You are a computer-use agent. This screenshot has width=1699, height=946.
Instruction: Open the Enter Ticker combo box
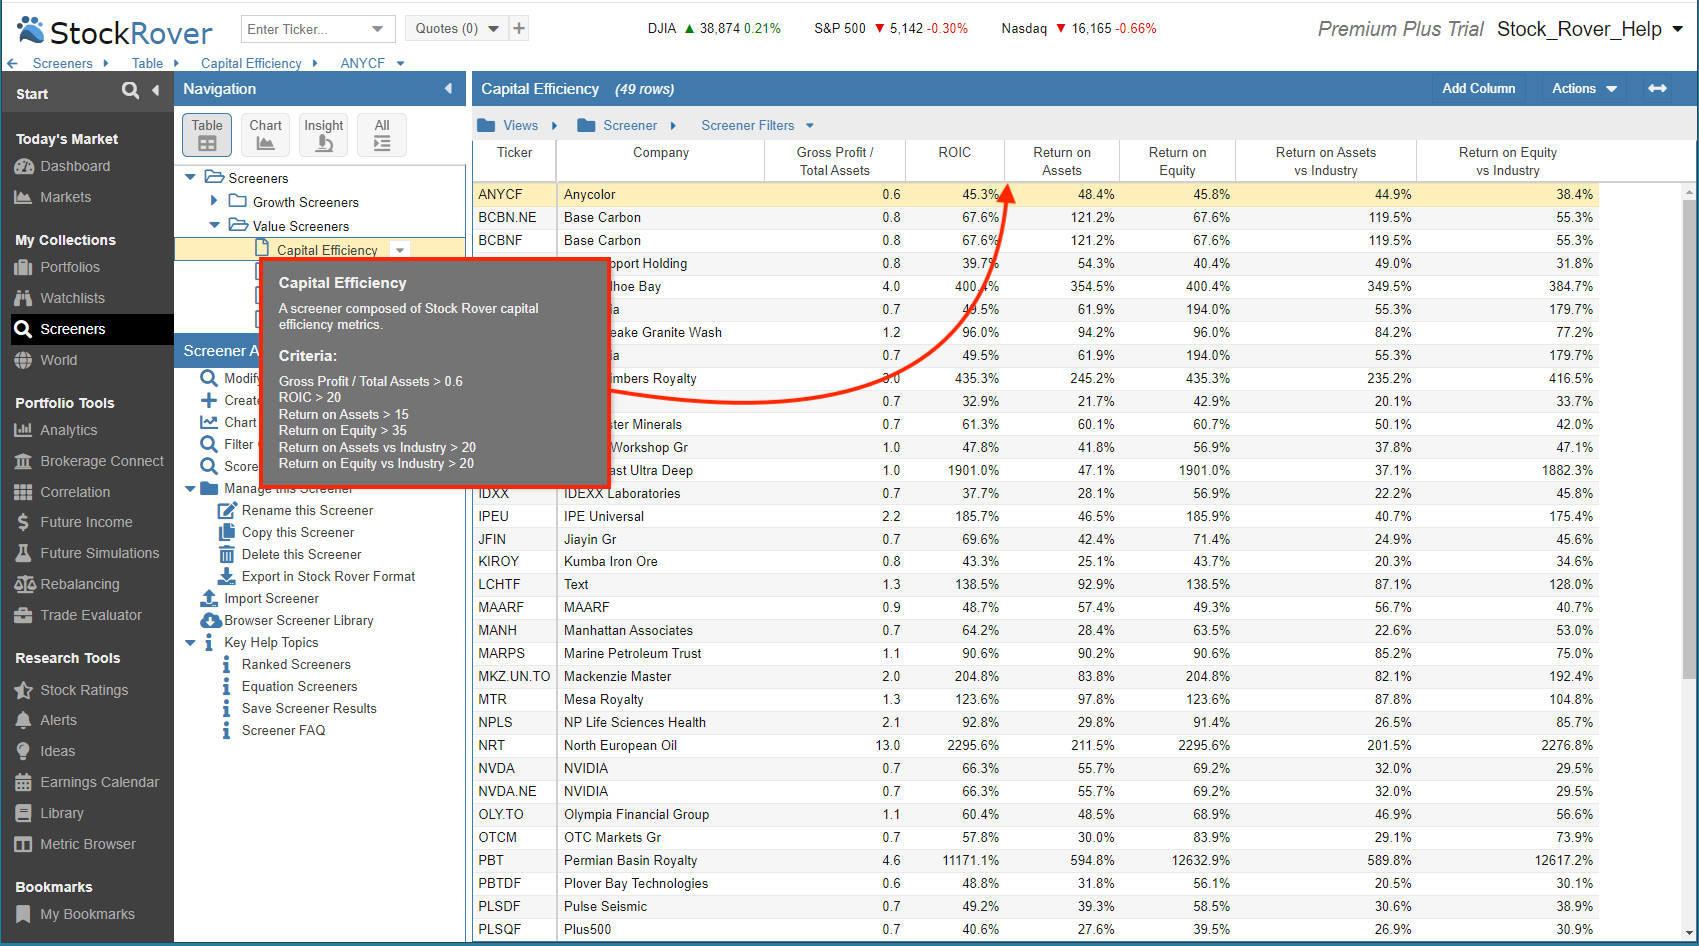(x=318, y=29)
